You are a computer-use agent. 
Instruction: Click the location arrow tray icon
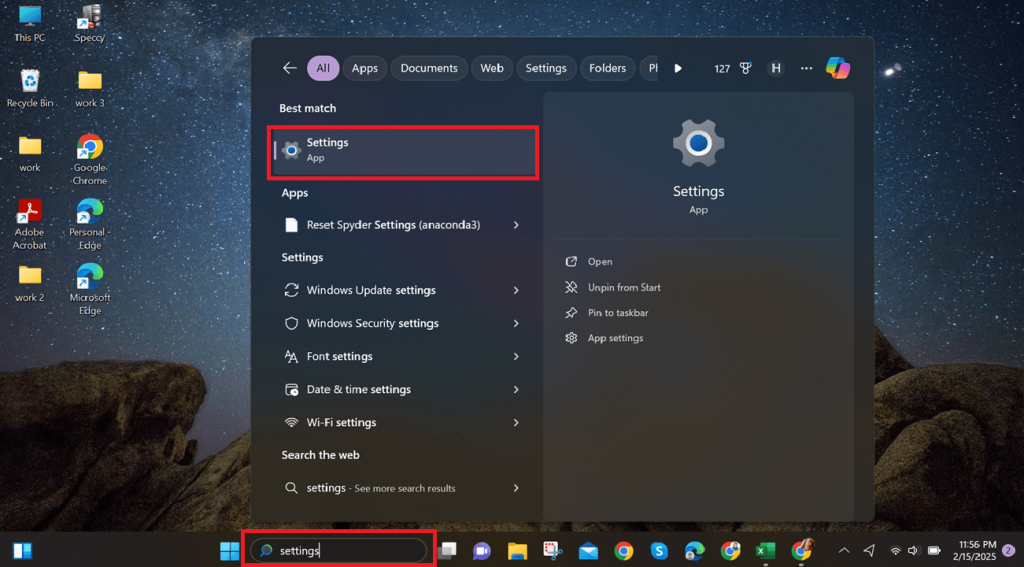[x=869, y=551]
